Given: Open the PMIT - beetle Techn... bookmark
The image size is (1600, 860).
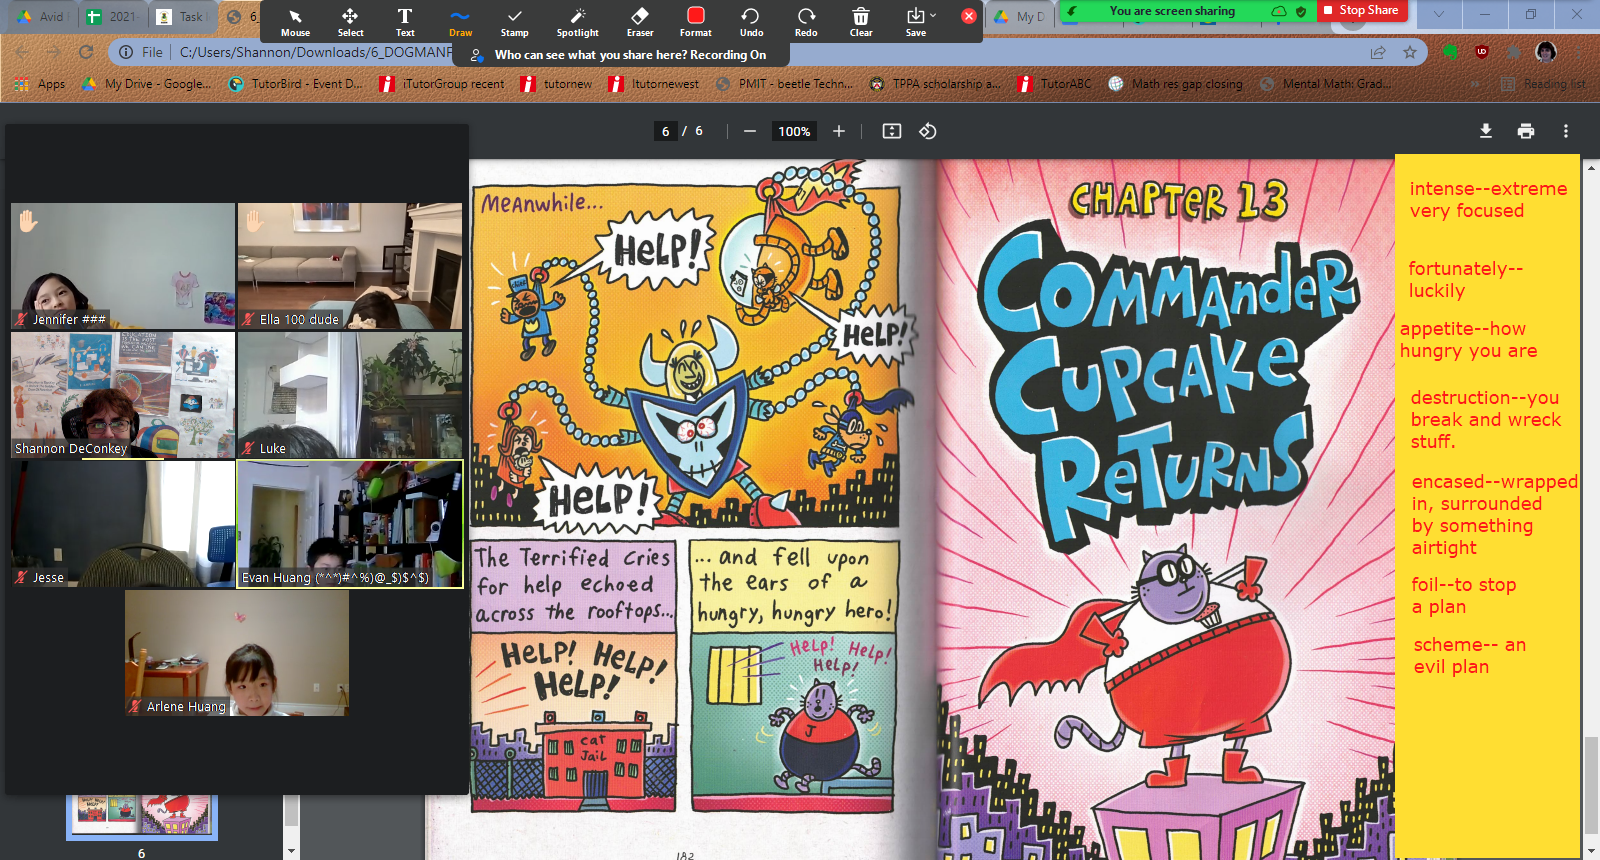Looking at the screenshot, I should 785,84.
